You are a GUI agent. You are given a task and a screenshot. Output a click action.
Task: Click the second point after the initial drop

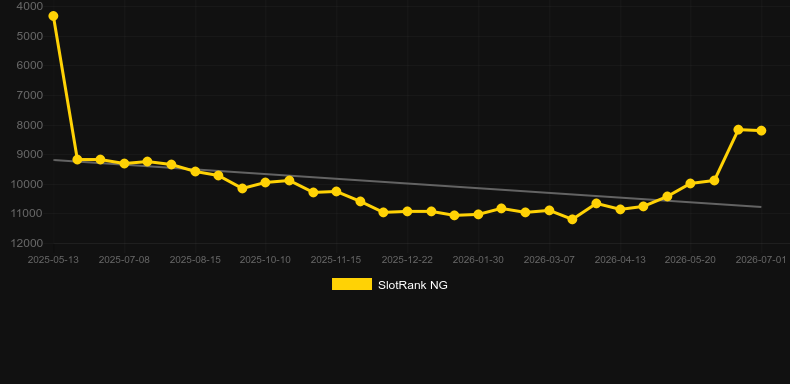(x=100, y=159)
